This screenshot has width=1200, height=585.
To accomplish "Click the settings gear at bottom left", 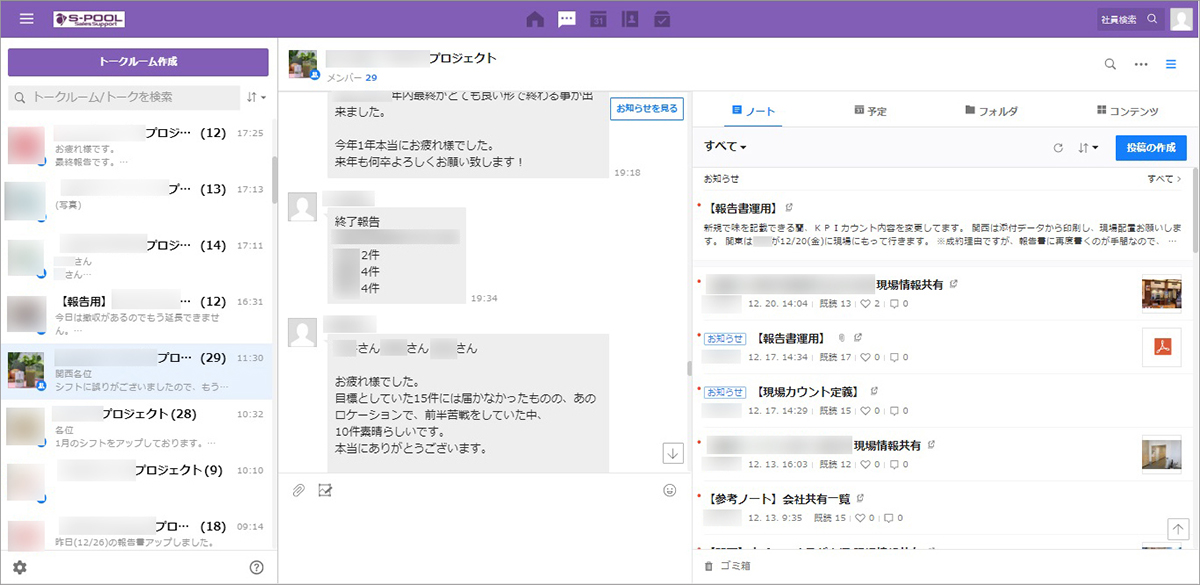I will click(20, 567).
